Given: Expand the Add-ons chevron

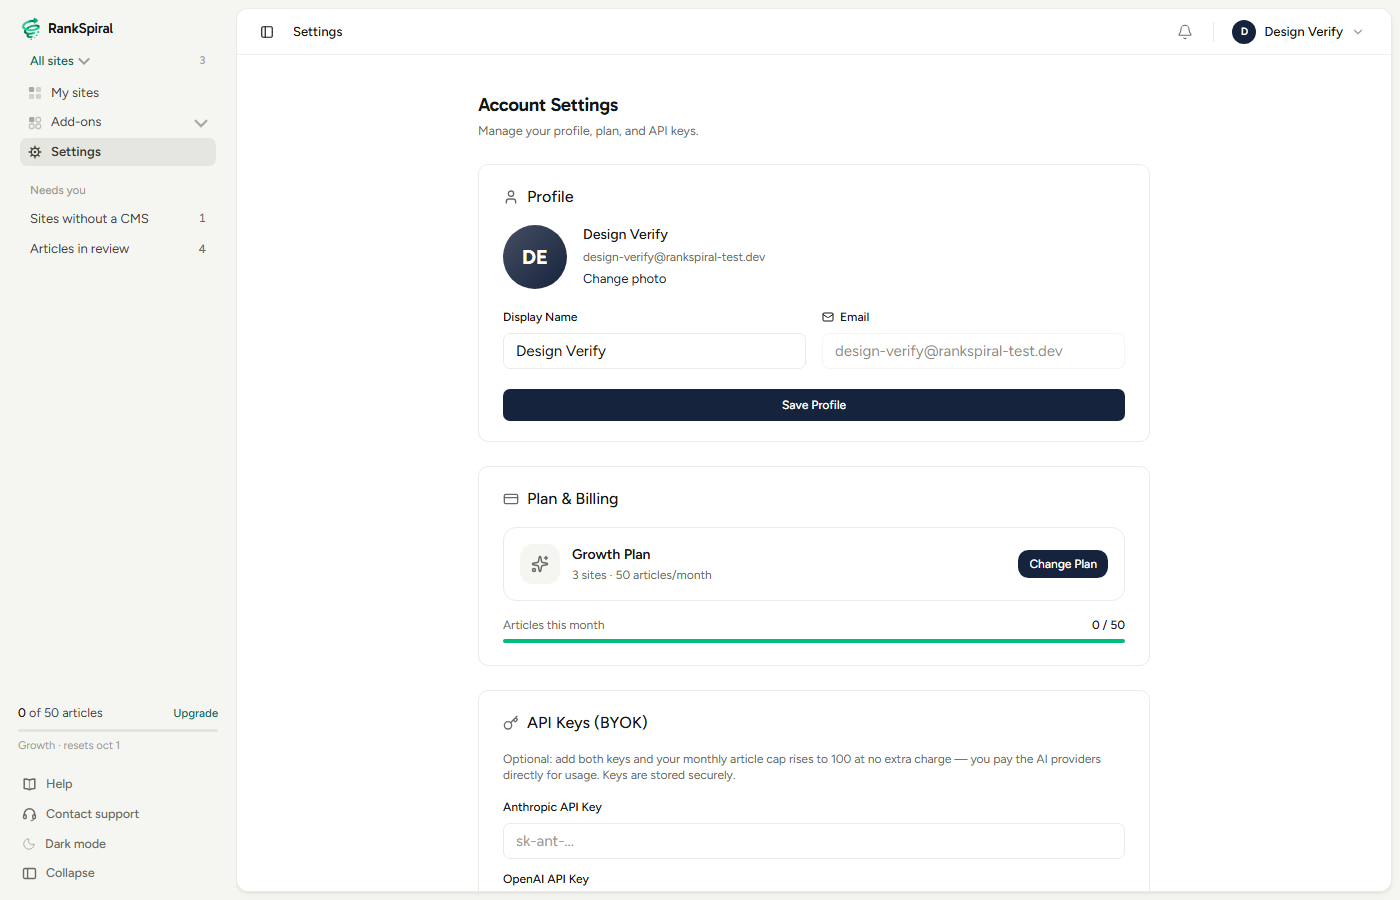Looking at the screenshot, I should (201, 123).
